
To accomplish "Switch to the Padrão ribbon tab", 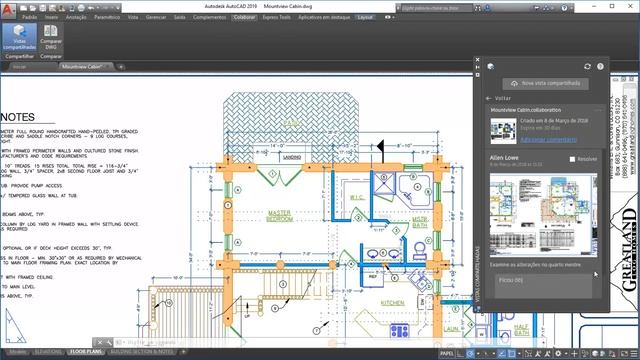I will 29,17.
